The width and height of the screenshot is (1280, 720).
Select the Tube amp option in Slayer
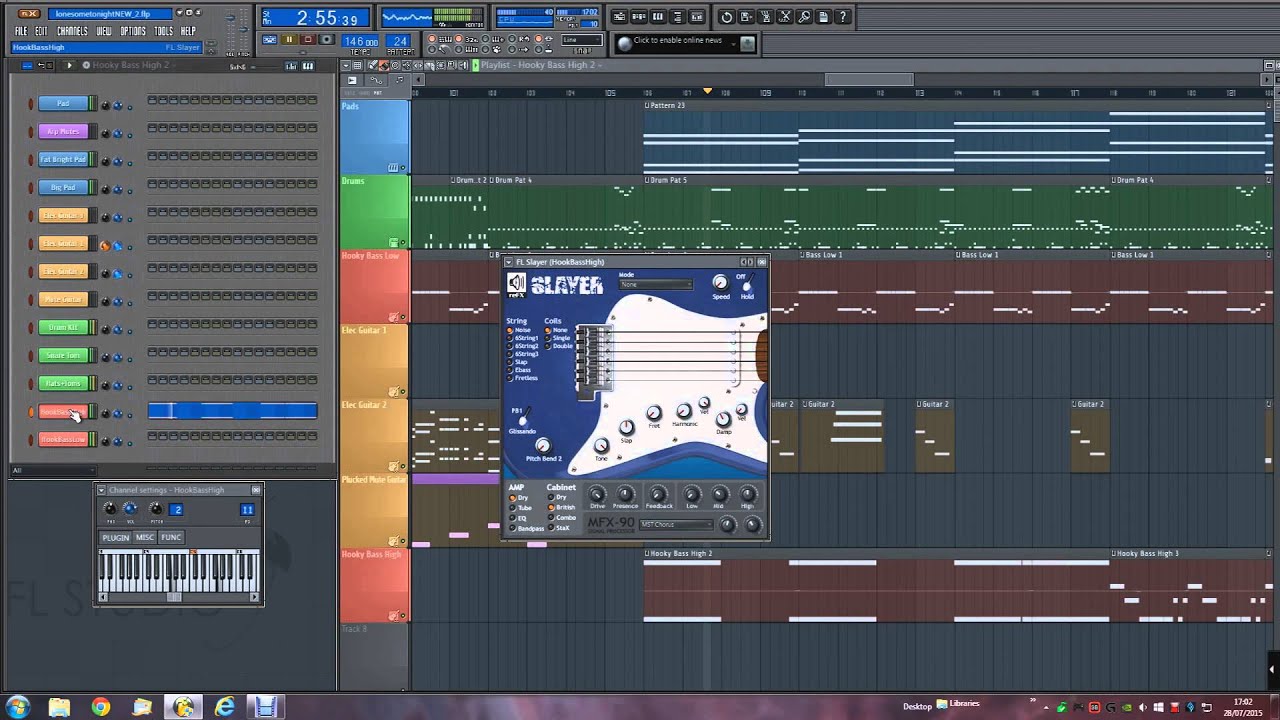coord(521,508)
